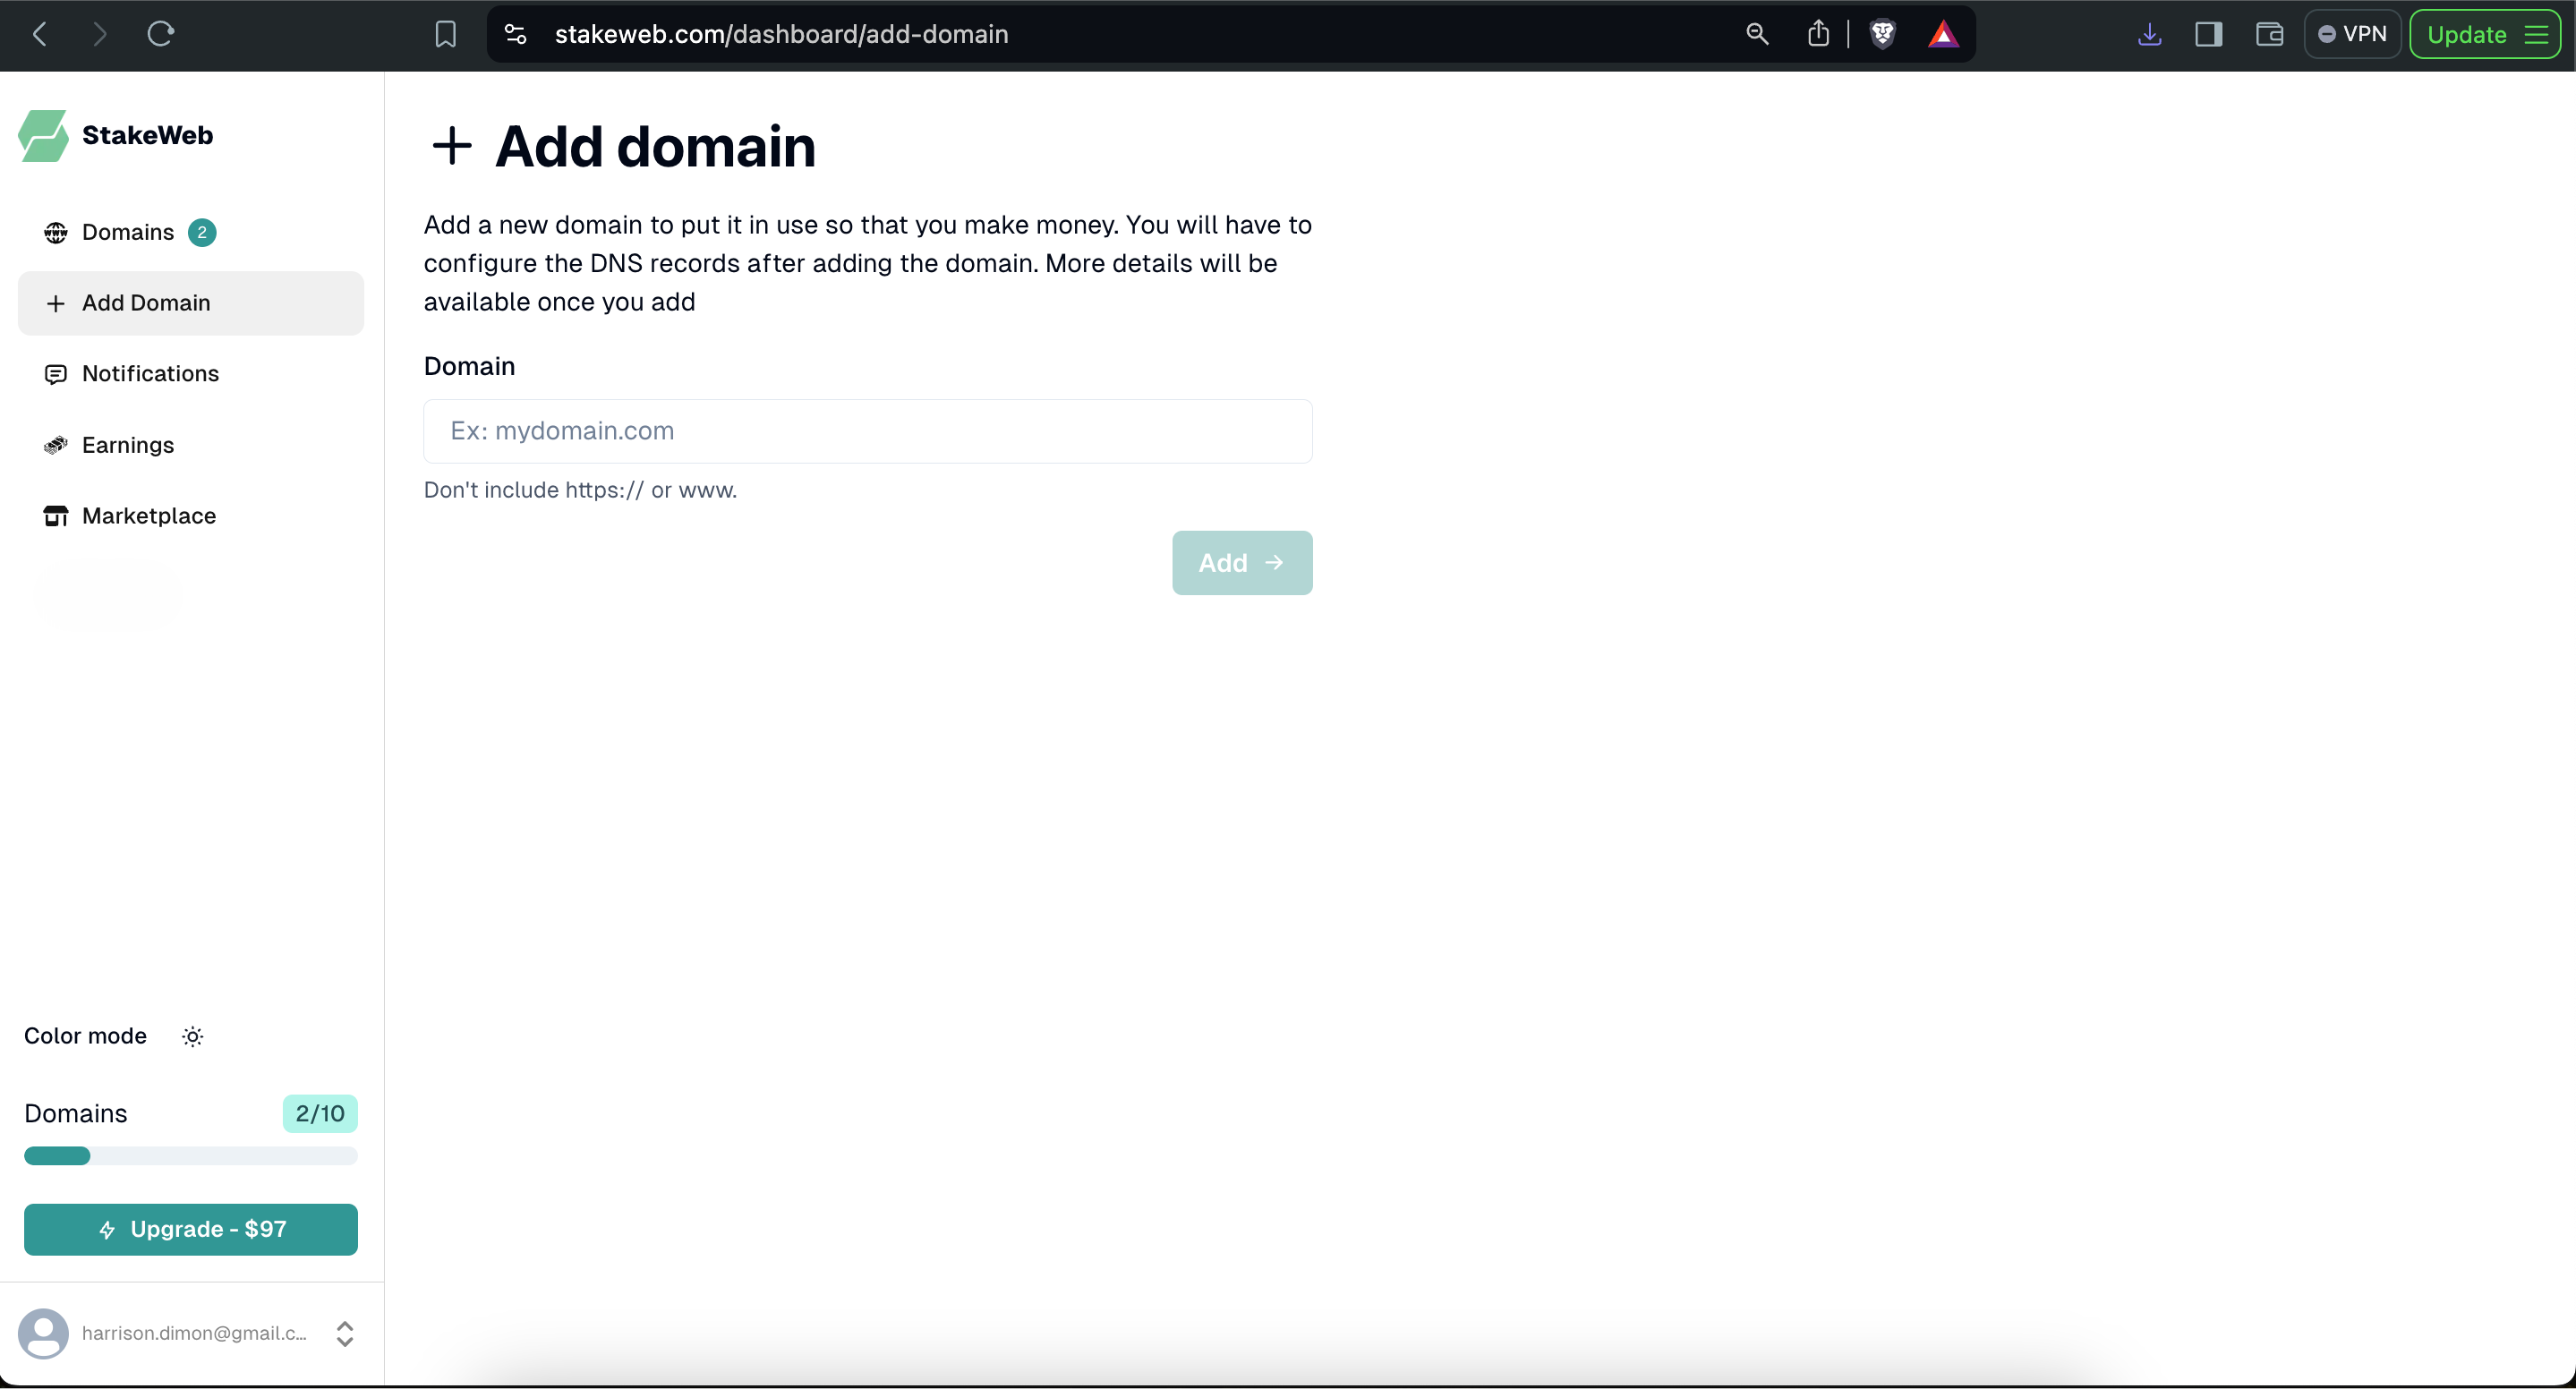The height and width of the screenshot is (1389, 2576).
Task: Open the Brave Shields lion icon
Action: coord(1882,34)
